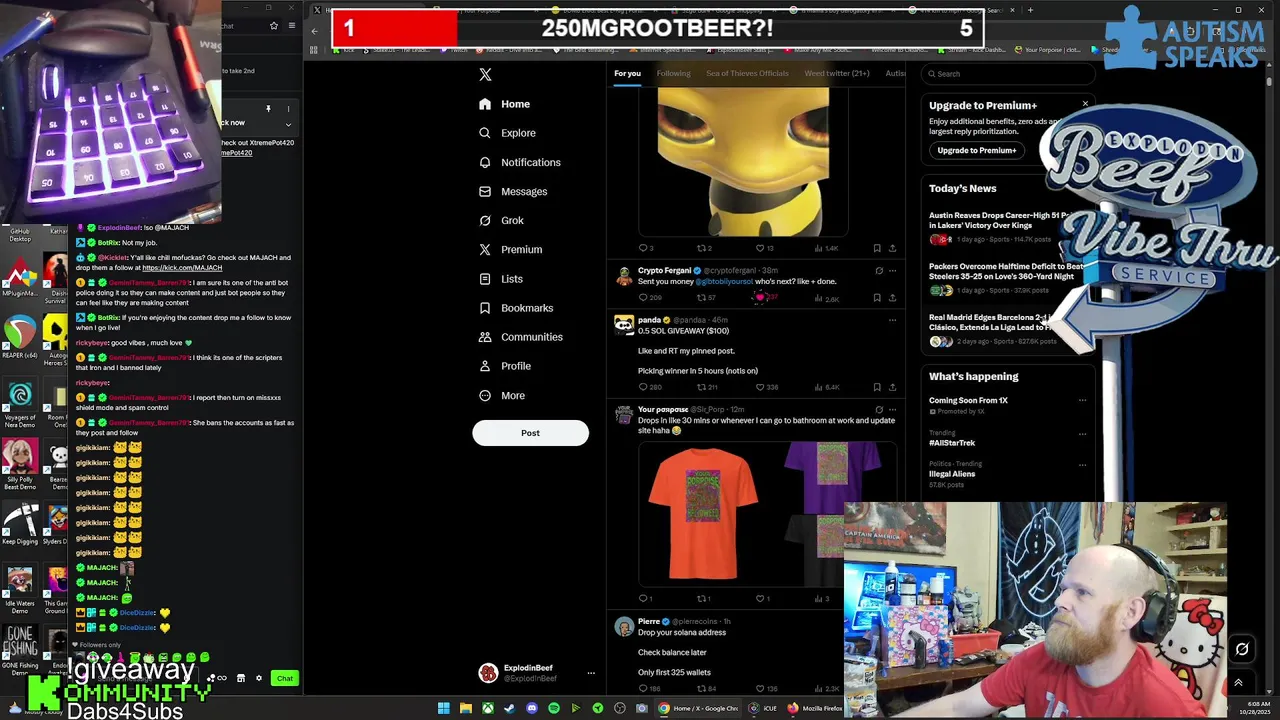Open Steam from taskbar
Screen dimensions: 1280x720
click(x=509, y=708)
